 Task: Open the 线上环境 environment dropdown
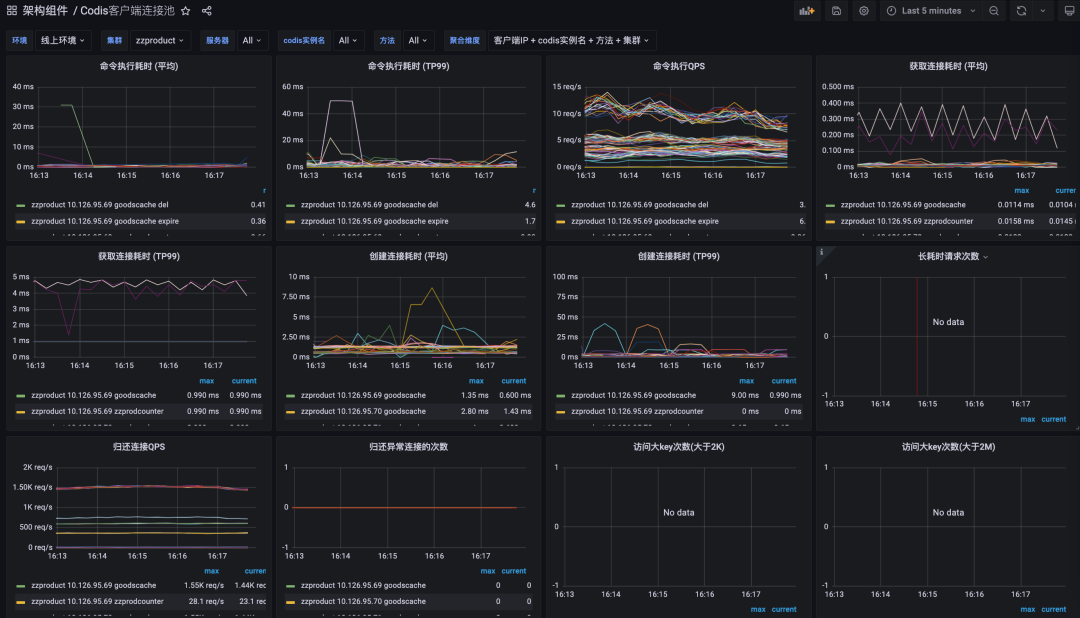click(x=63, y=41)
